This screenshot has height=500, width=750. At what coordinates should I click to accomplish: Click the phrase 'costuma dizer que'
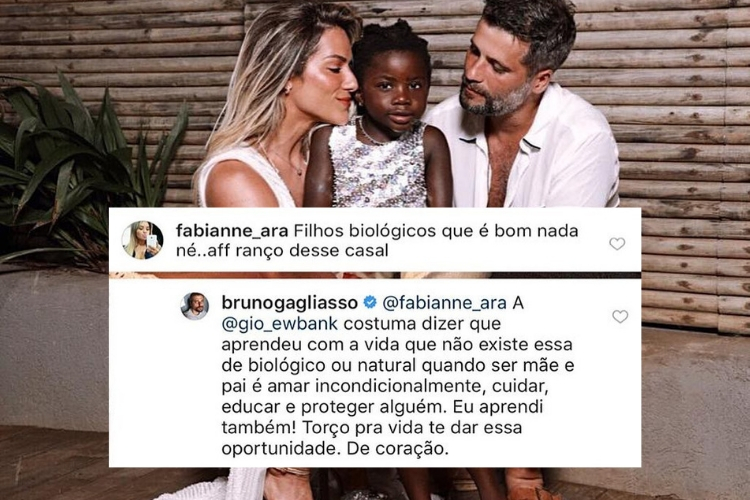pos(422,323)
